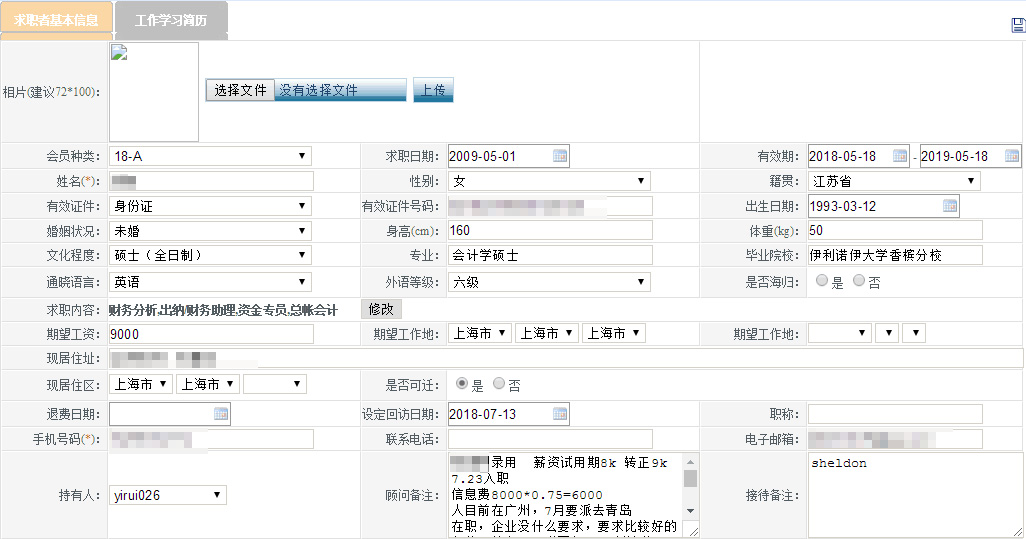This screenshot has height=539, width=1026.
Task: Open 有效证件 dropdown showing 身份证
Action: (x=210, y=206)
